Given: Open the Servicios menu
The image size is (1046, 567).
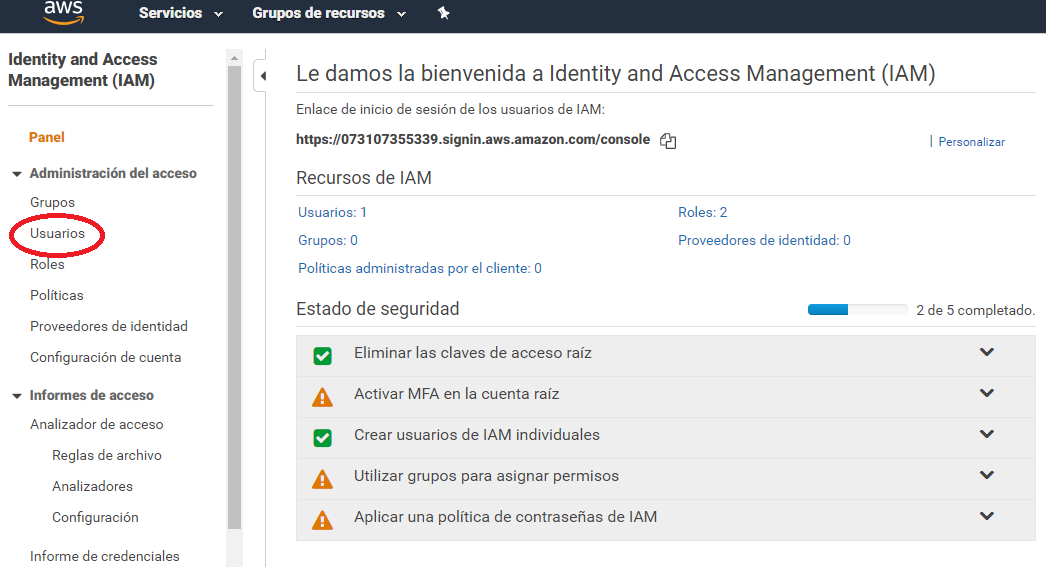Looking at the screenshot, I should [180, 13].
